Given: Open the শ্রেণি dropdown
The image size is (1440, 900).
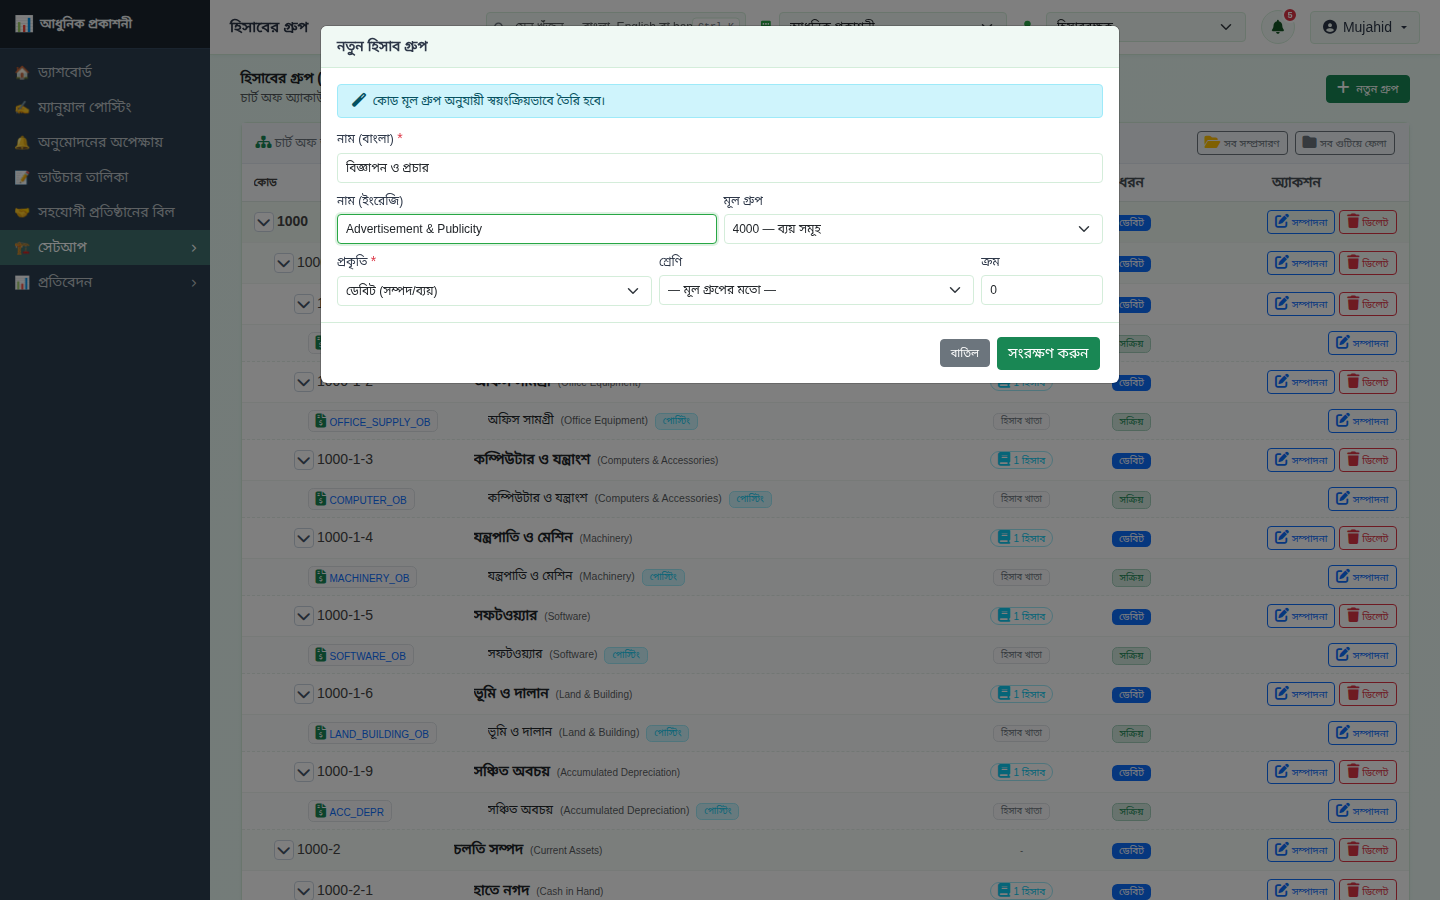Looking at the screenshot, I should tap(816, 290).
